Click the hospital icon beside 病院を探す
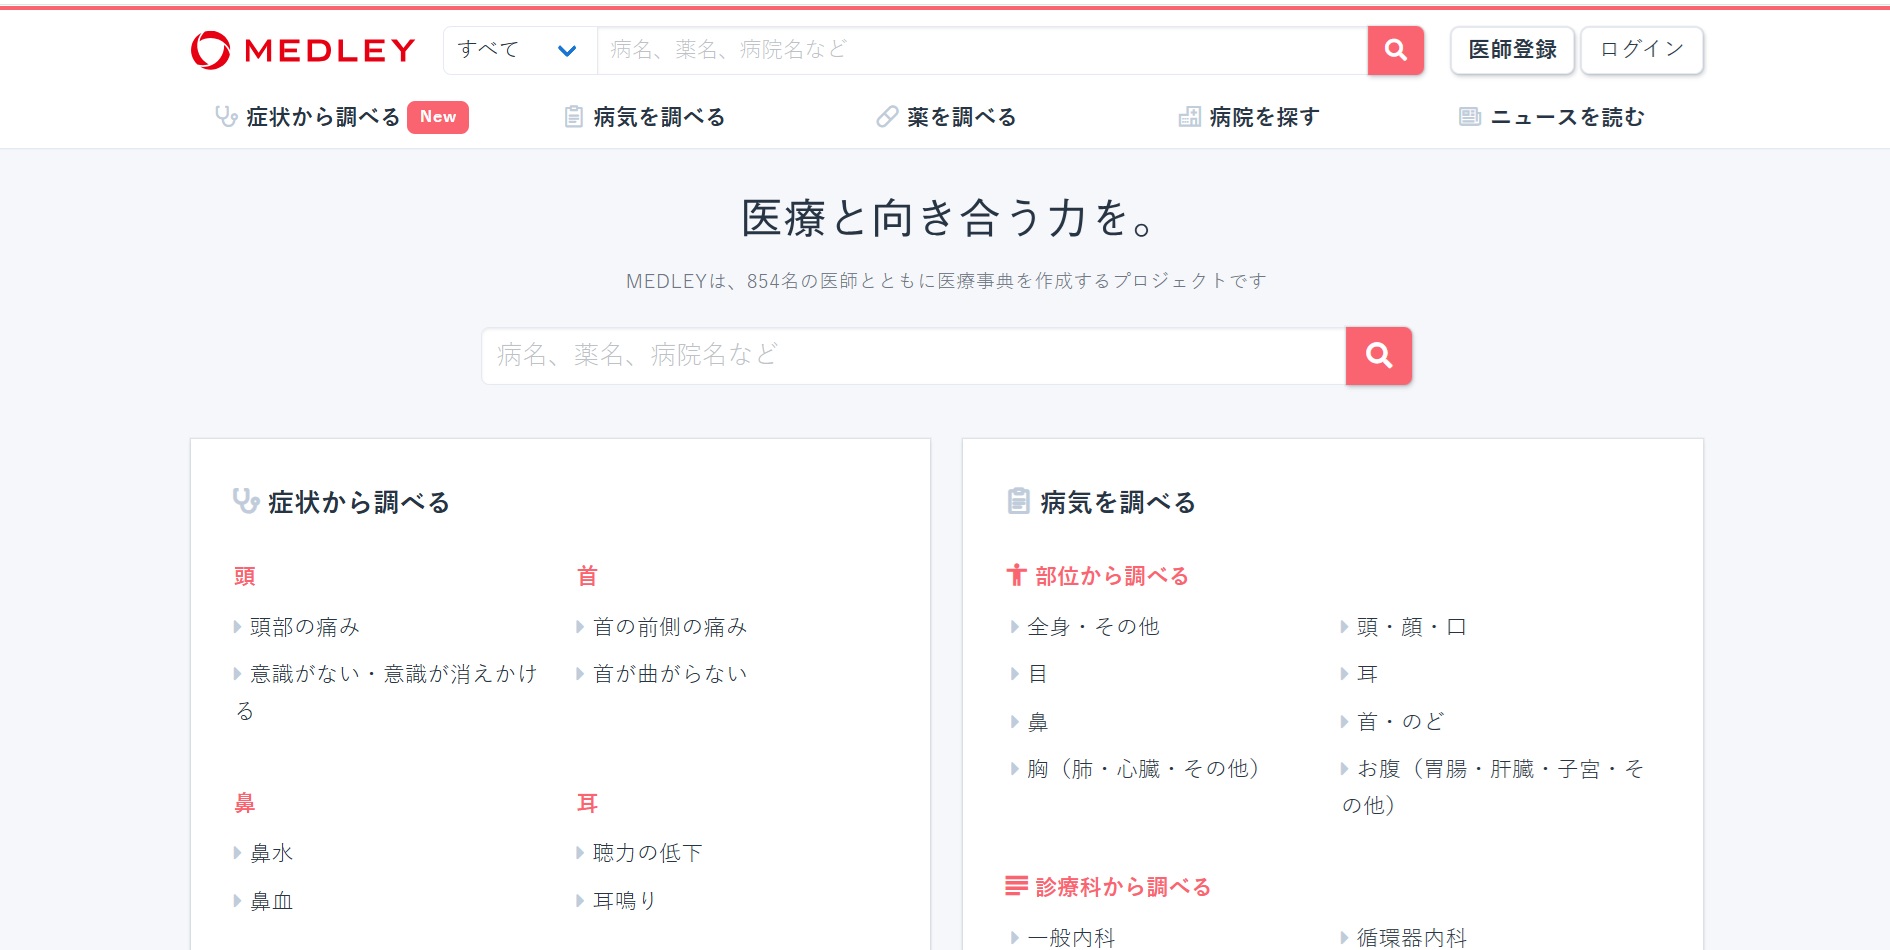Screen dimensions: 1890x950 coord(1189,117)
